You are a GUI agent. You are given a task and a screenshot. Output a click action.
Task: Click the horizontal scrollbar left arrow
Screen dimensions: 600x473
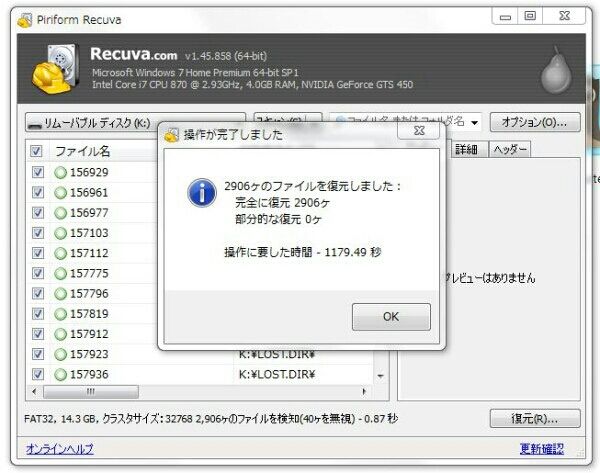[x=34, y=391]
